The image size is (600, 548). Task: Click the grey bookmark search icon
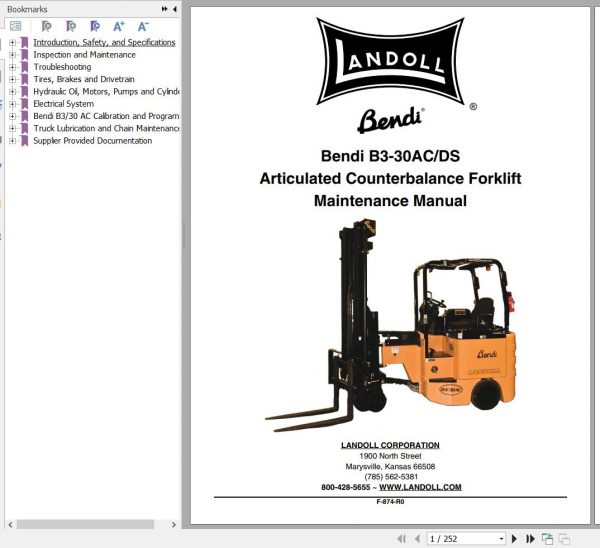tap(46, 26)
